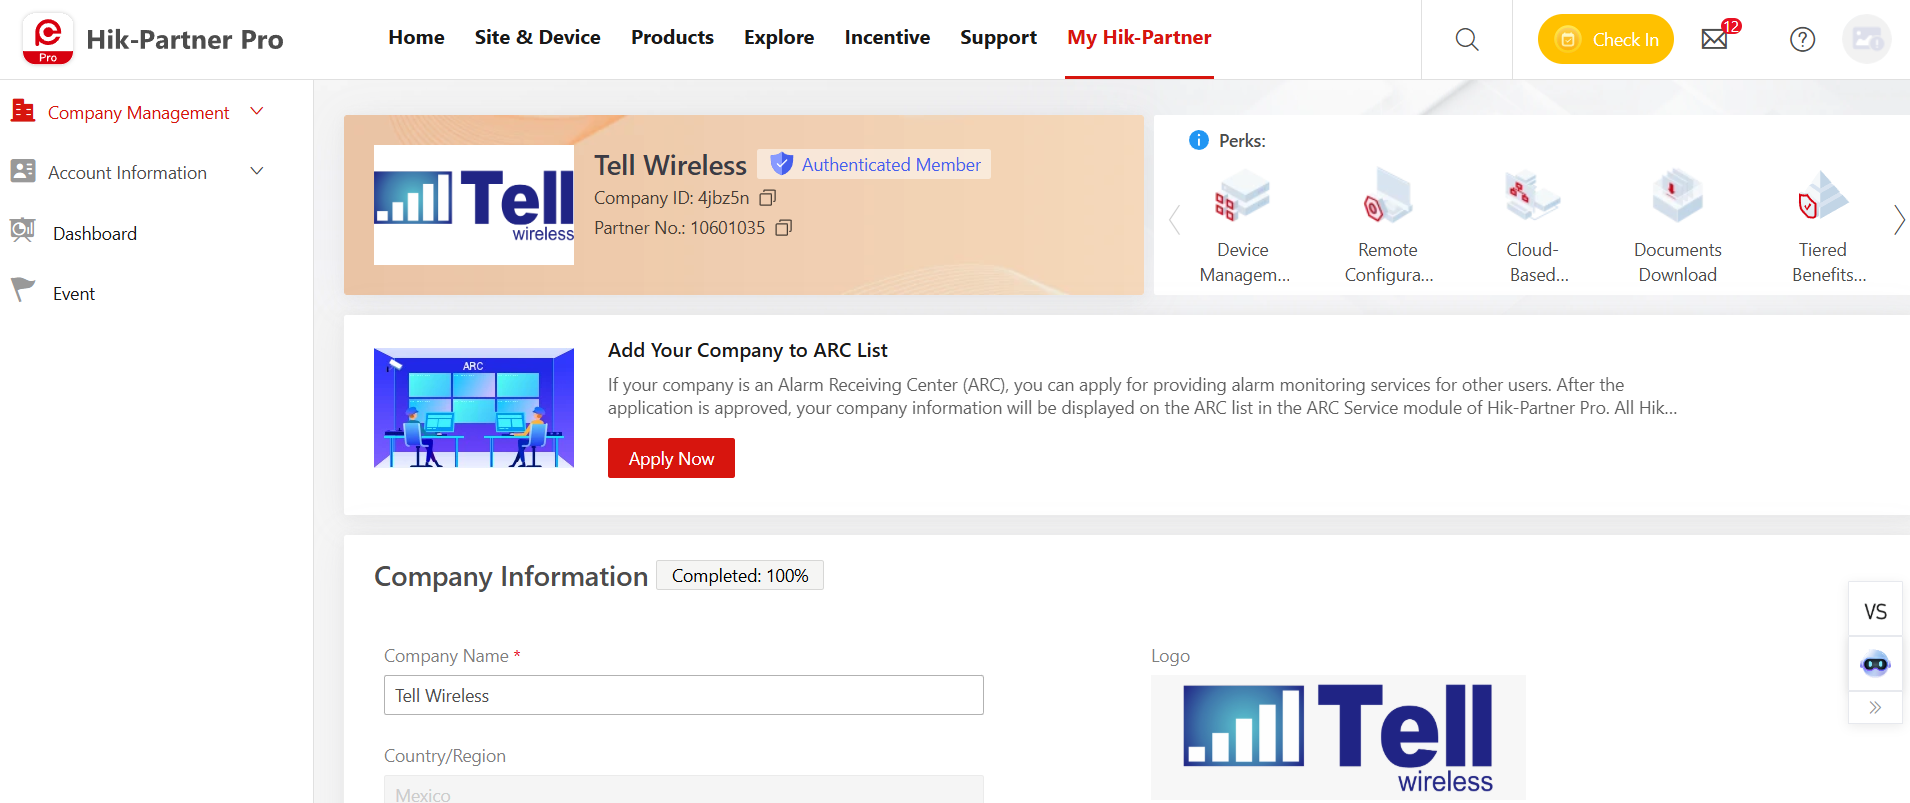The height and width of the screenshot is (803, 1910).
Task: Expand the Account Information chevron
Action: pos(257,171)
